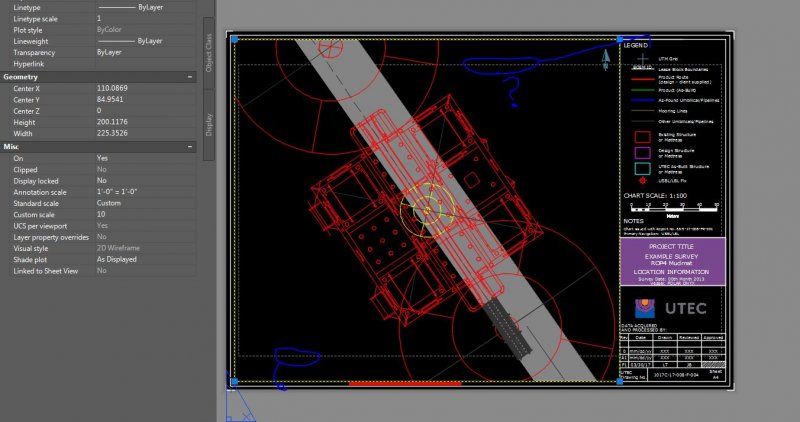Edit the Custom scale value 10
The width and height of the screenshot is (800, 422).
pos(101,214)
